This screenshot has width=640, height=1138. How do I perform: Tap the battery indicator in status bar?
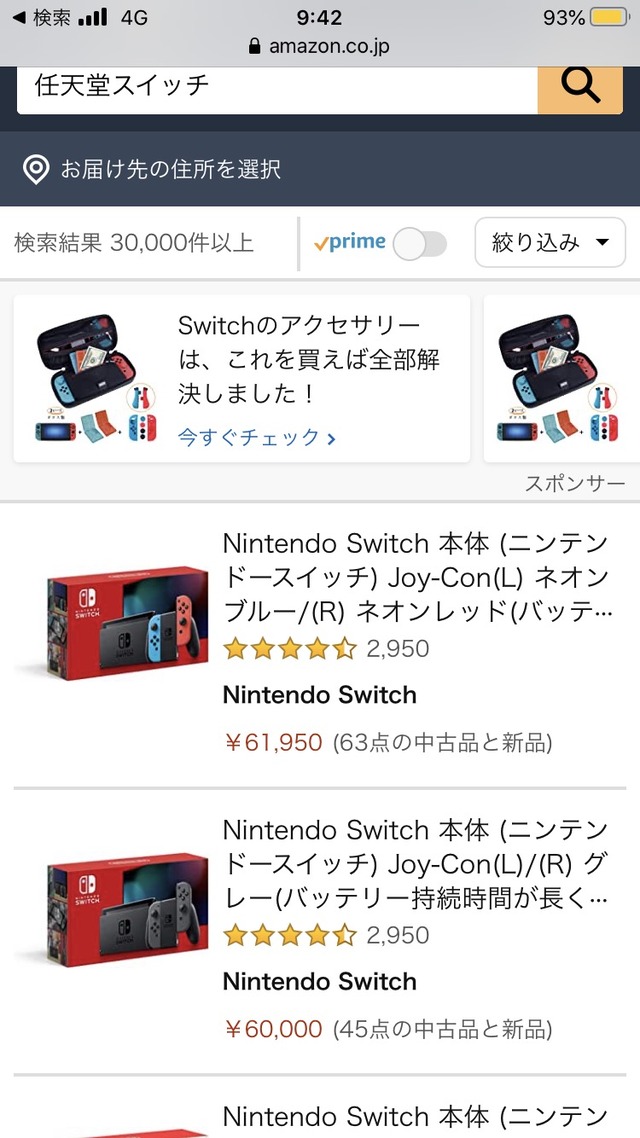609,17
